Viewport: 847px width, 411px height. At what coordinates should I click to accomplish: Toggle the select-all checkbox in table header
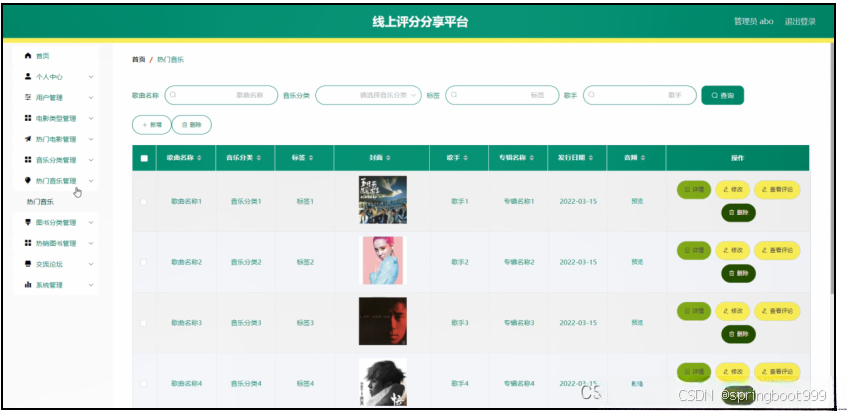click(x=144, y=158)
